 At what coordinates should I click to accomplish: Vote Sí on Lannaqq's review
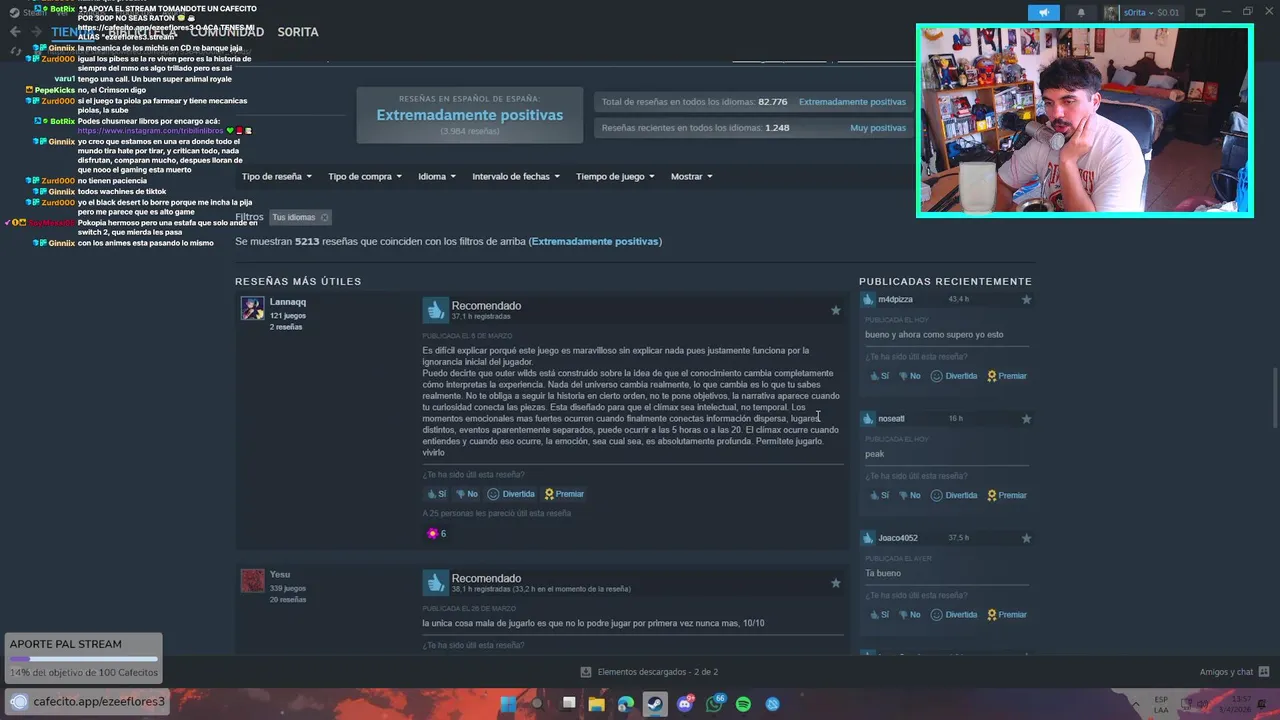click(x=436, y=494)
